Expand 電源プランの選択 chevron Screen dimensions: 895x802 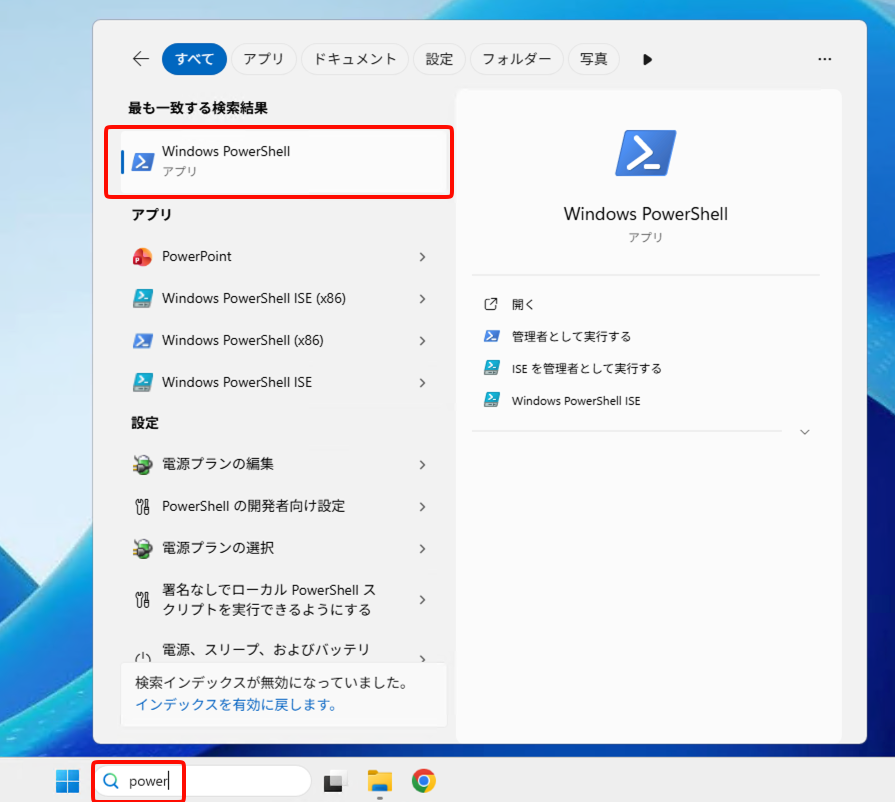pyautogui.click(x=422, y=549)
